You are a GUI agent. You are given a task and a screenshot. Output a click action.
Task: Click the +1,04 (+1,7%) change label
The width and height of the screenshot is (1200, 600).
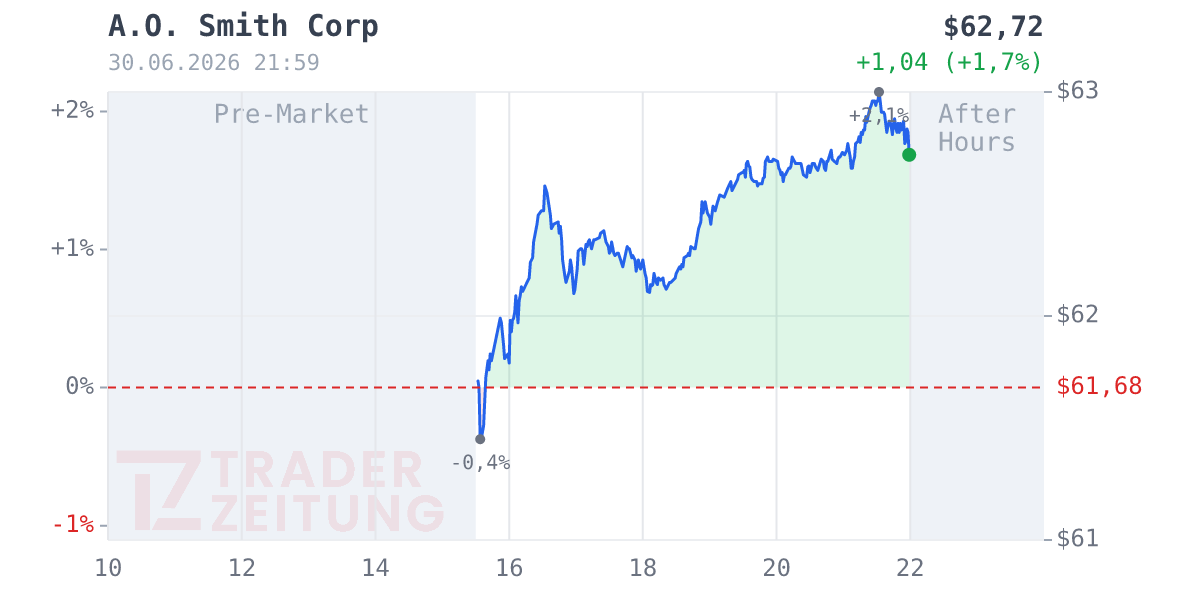949,62
